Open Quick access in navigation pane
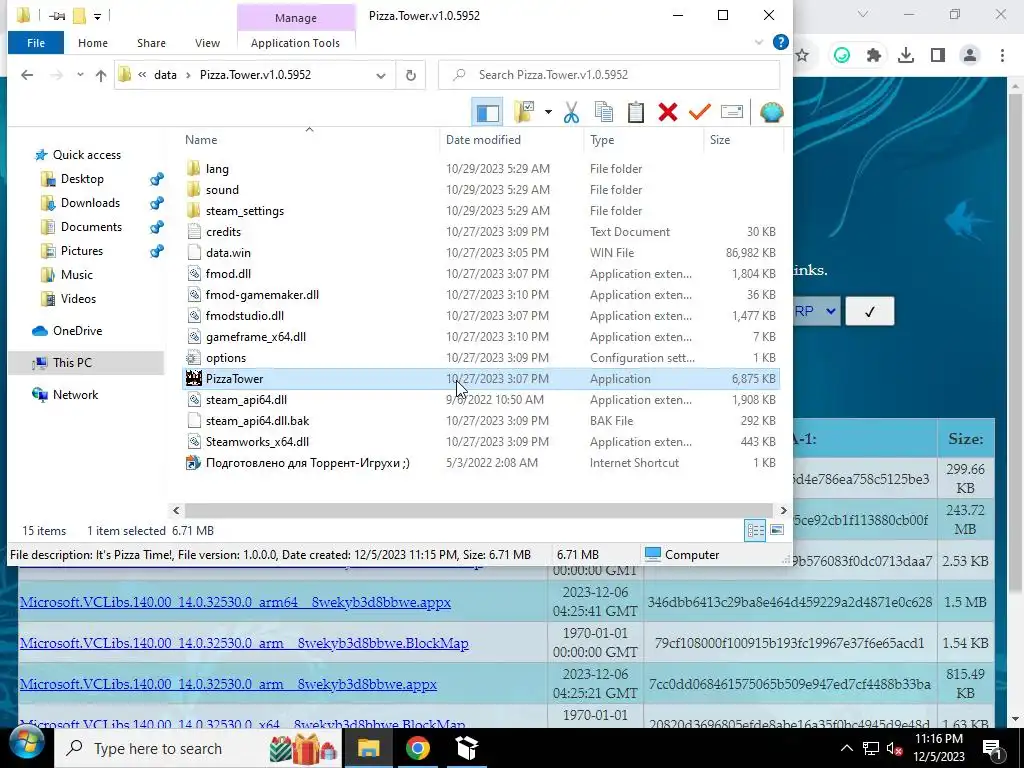Screen dimensions: 1024x768 pyautogui.click(x=87, y=155)
